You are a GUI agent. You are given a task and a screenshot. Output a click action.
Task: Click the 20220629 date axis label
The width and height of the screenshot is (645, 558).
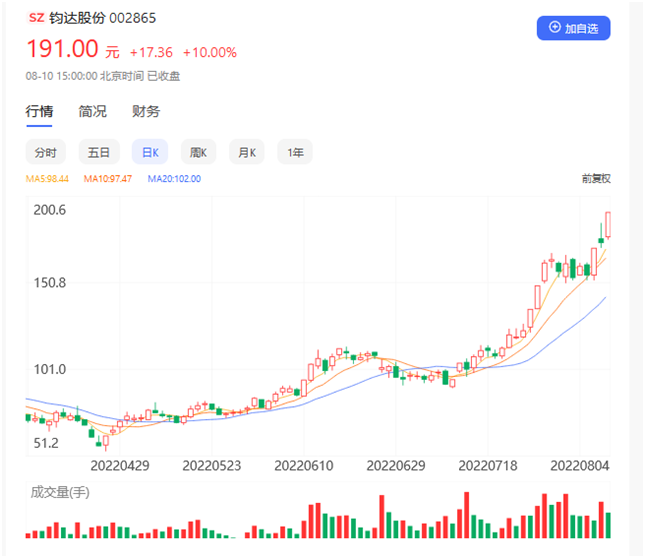point(396,466)
